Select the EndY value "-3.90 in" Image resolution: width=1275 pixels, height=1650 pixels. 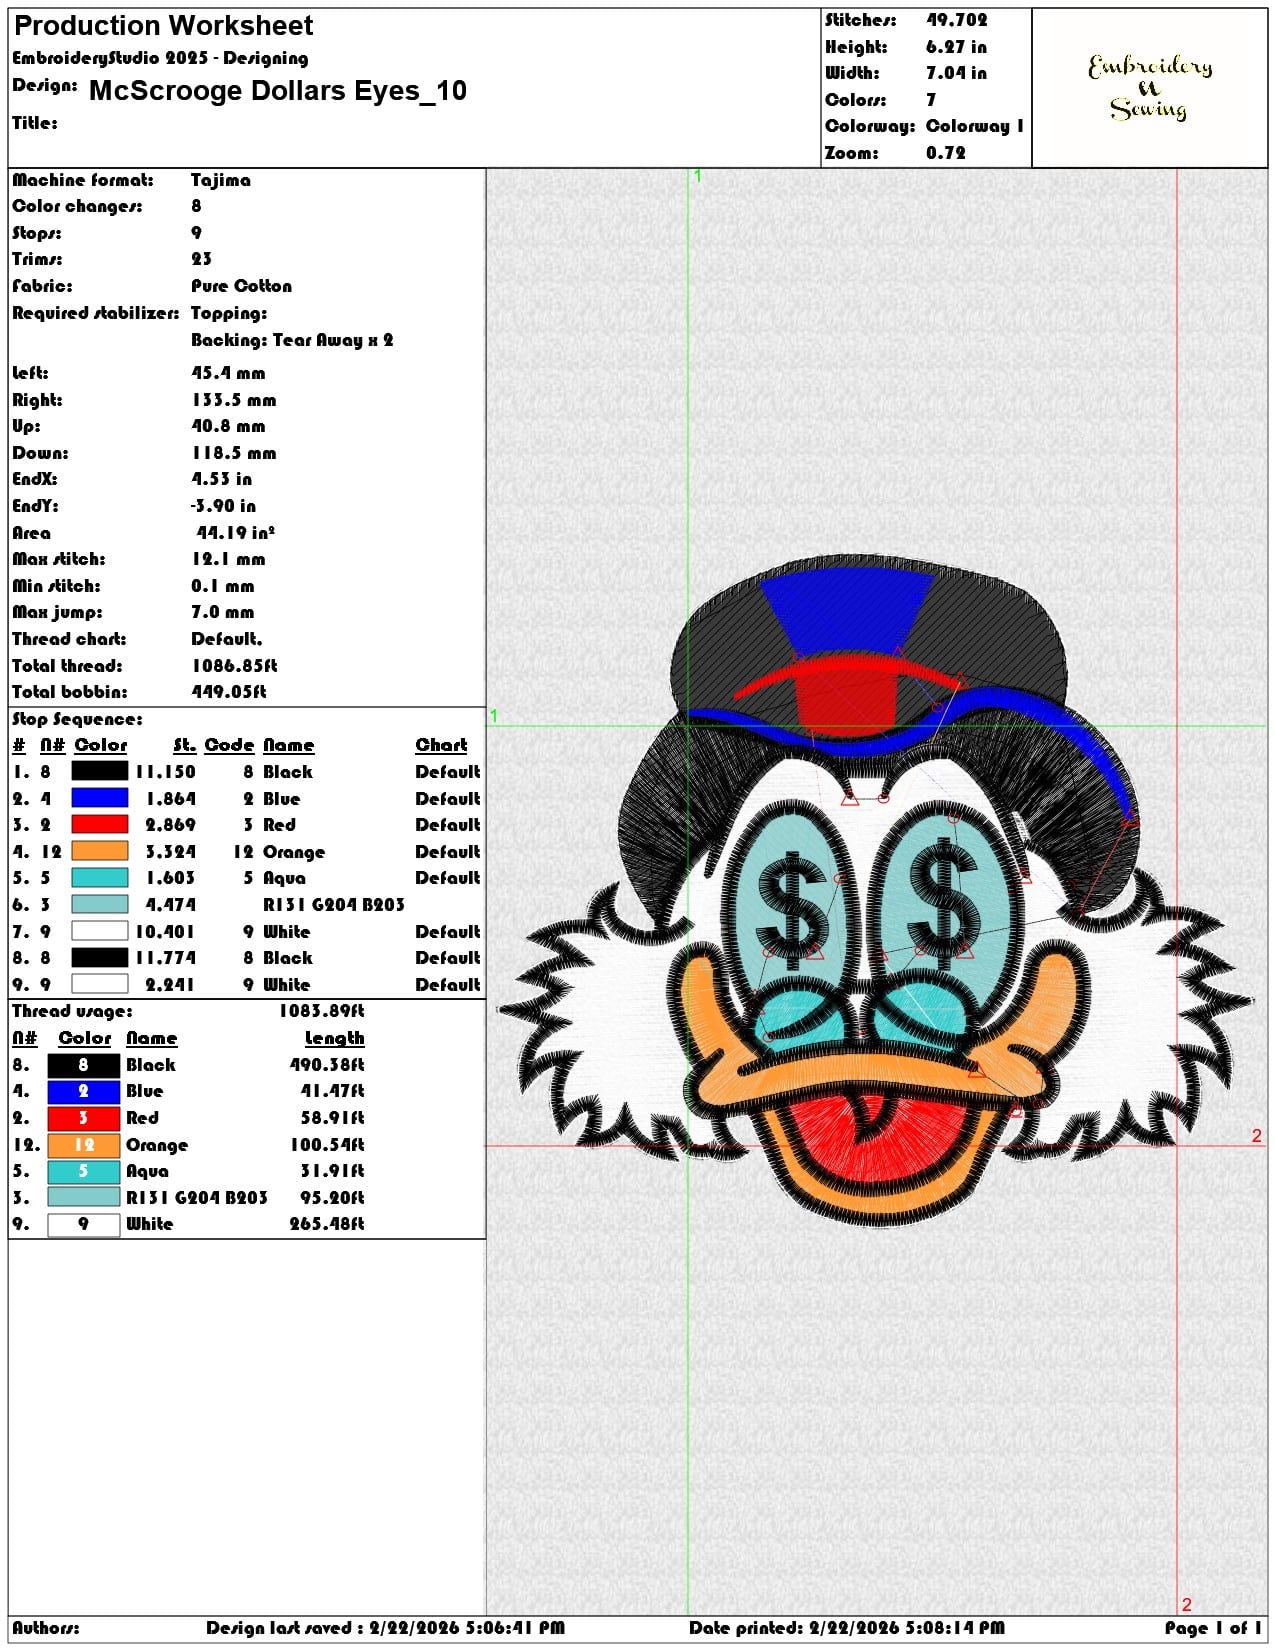(223, 506)
